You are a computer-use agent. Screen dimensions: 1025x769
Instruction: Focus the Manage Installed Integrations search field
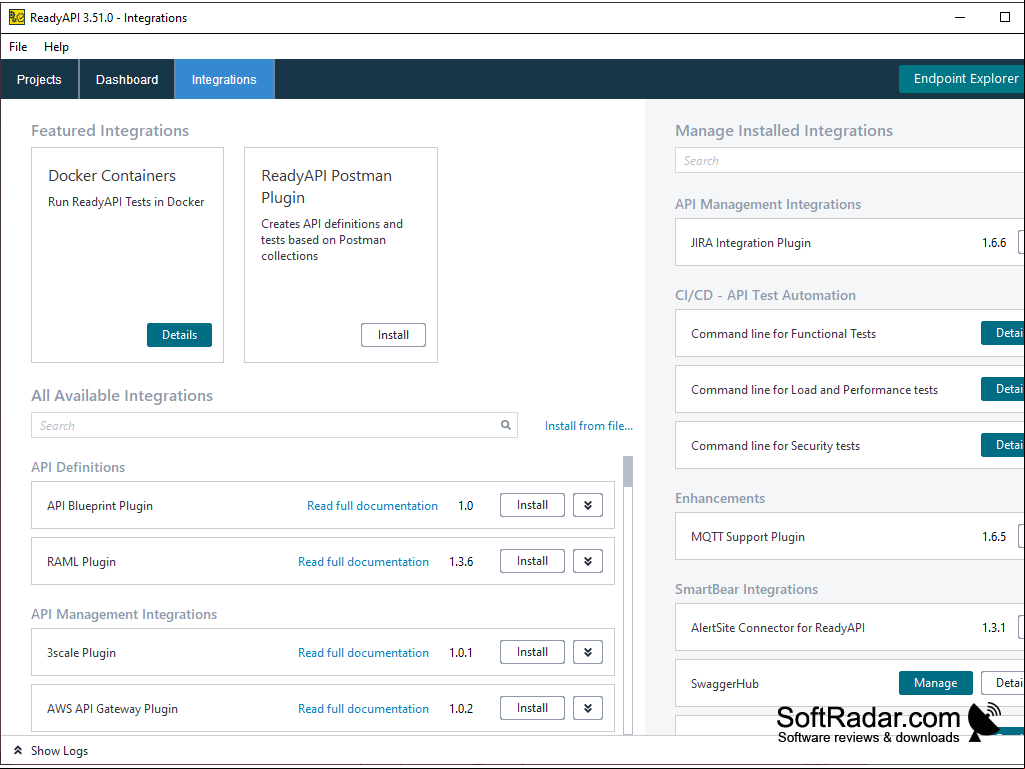click(x=850, y=160)
